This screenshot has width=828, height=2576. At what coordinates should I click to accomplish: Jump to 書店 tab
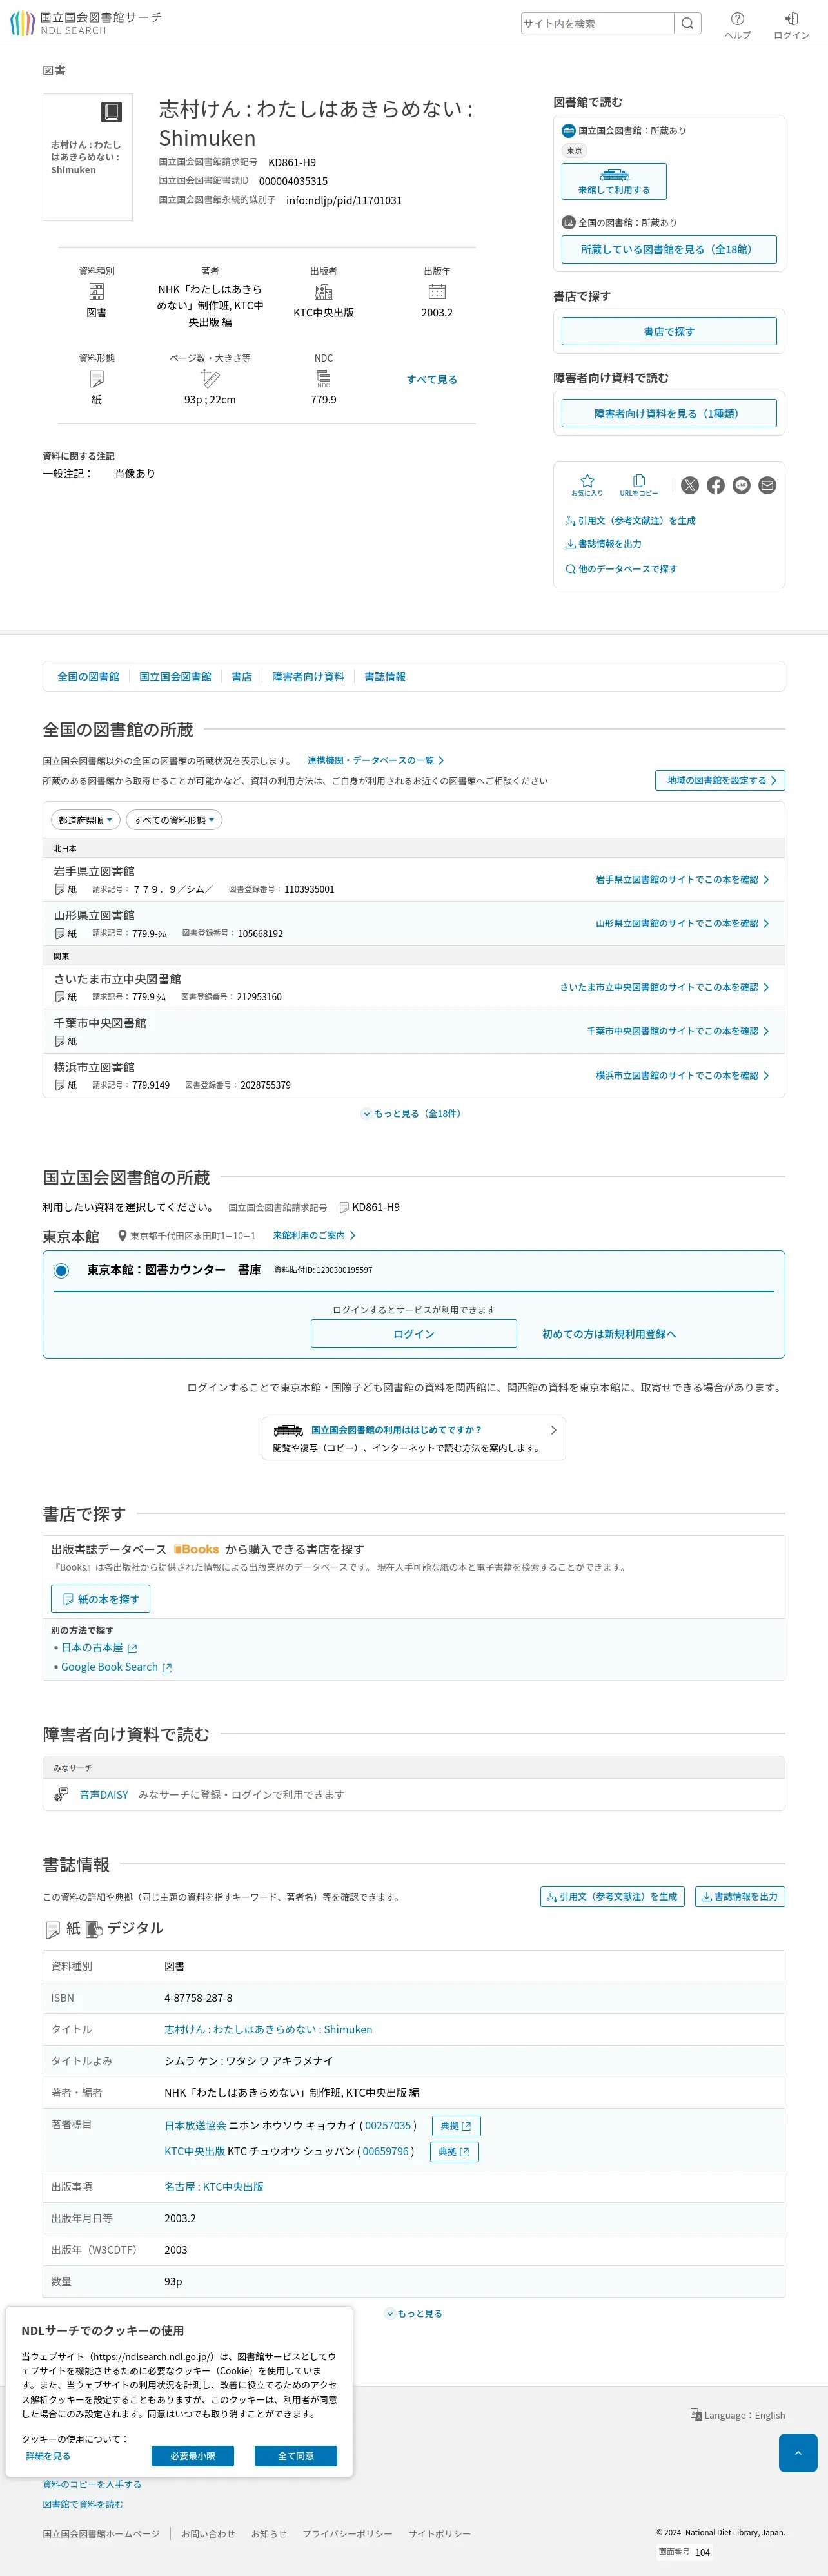click(x=242, y=677)
